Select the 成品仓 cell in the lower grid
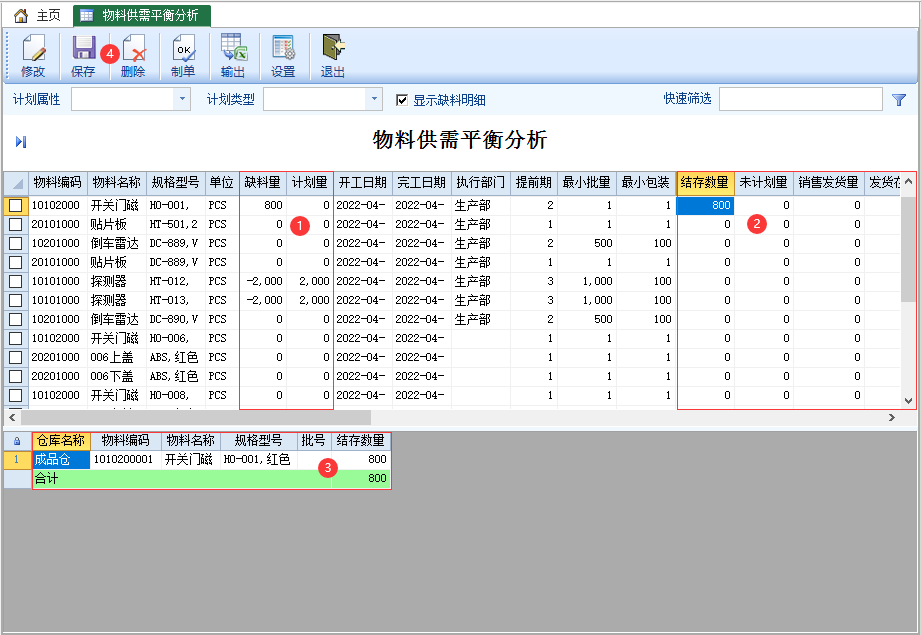 click(61, 459)
